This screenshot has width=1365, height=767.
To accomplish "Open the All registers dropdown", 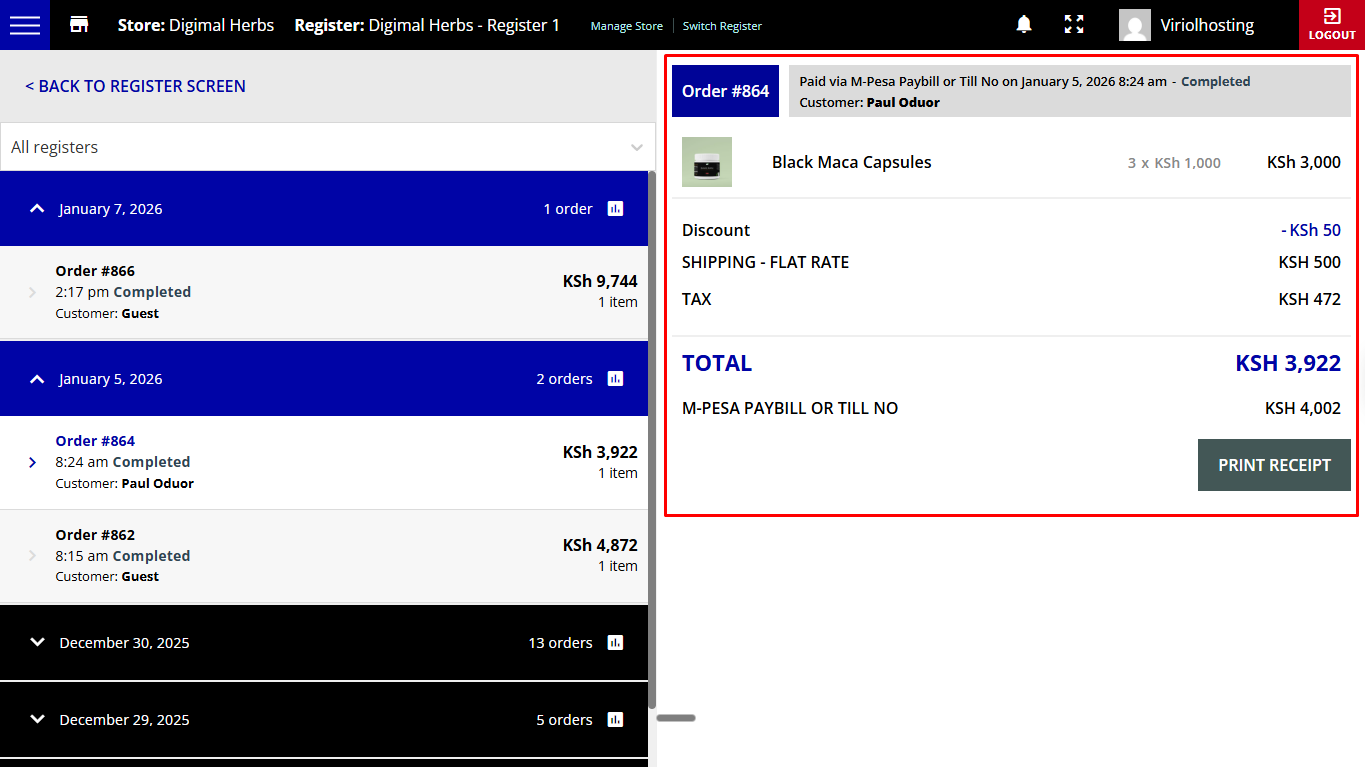I will [327, 147].
